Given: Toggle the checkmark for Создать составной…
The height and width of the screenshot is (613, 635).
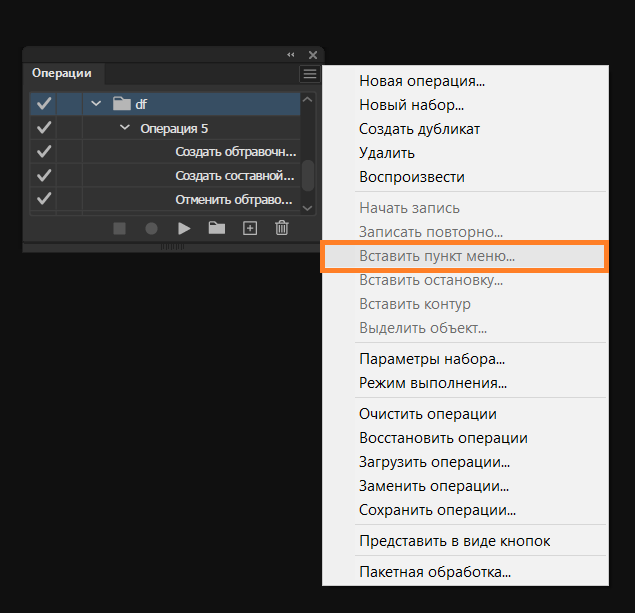Looking at the screenshot, I should coord(44,175).
